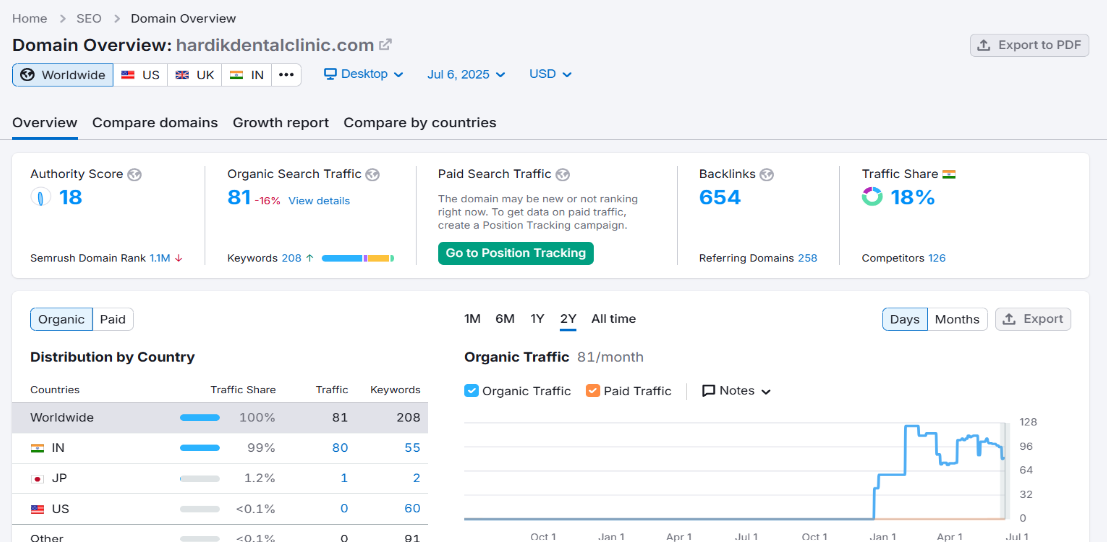Click the globe icon beside Paid Search Traffic
1107x542 pixels.
[x=563, y=174]
